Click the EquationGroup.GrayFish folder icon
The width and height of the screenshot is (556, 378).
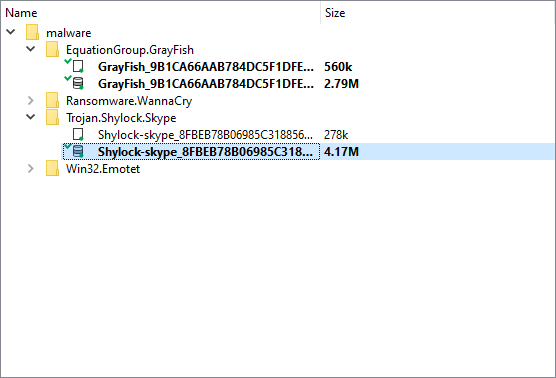[52, 49]
